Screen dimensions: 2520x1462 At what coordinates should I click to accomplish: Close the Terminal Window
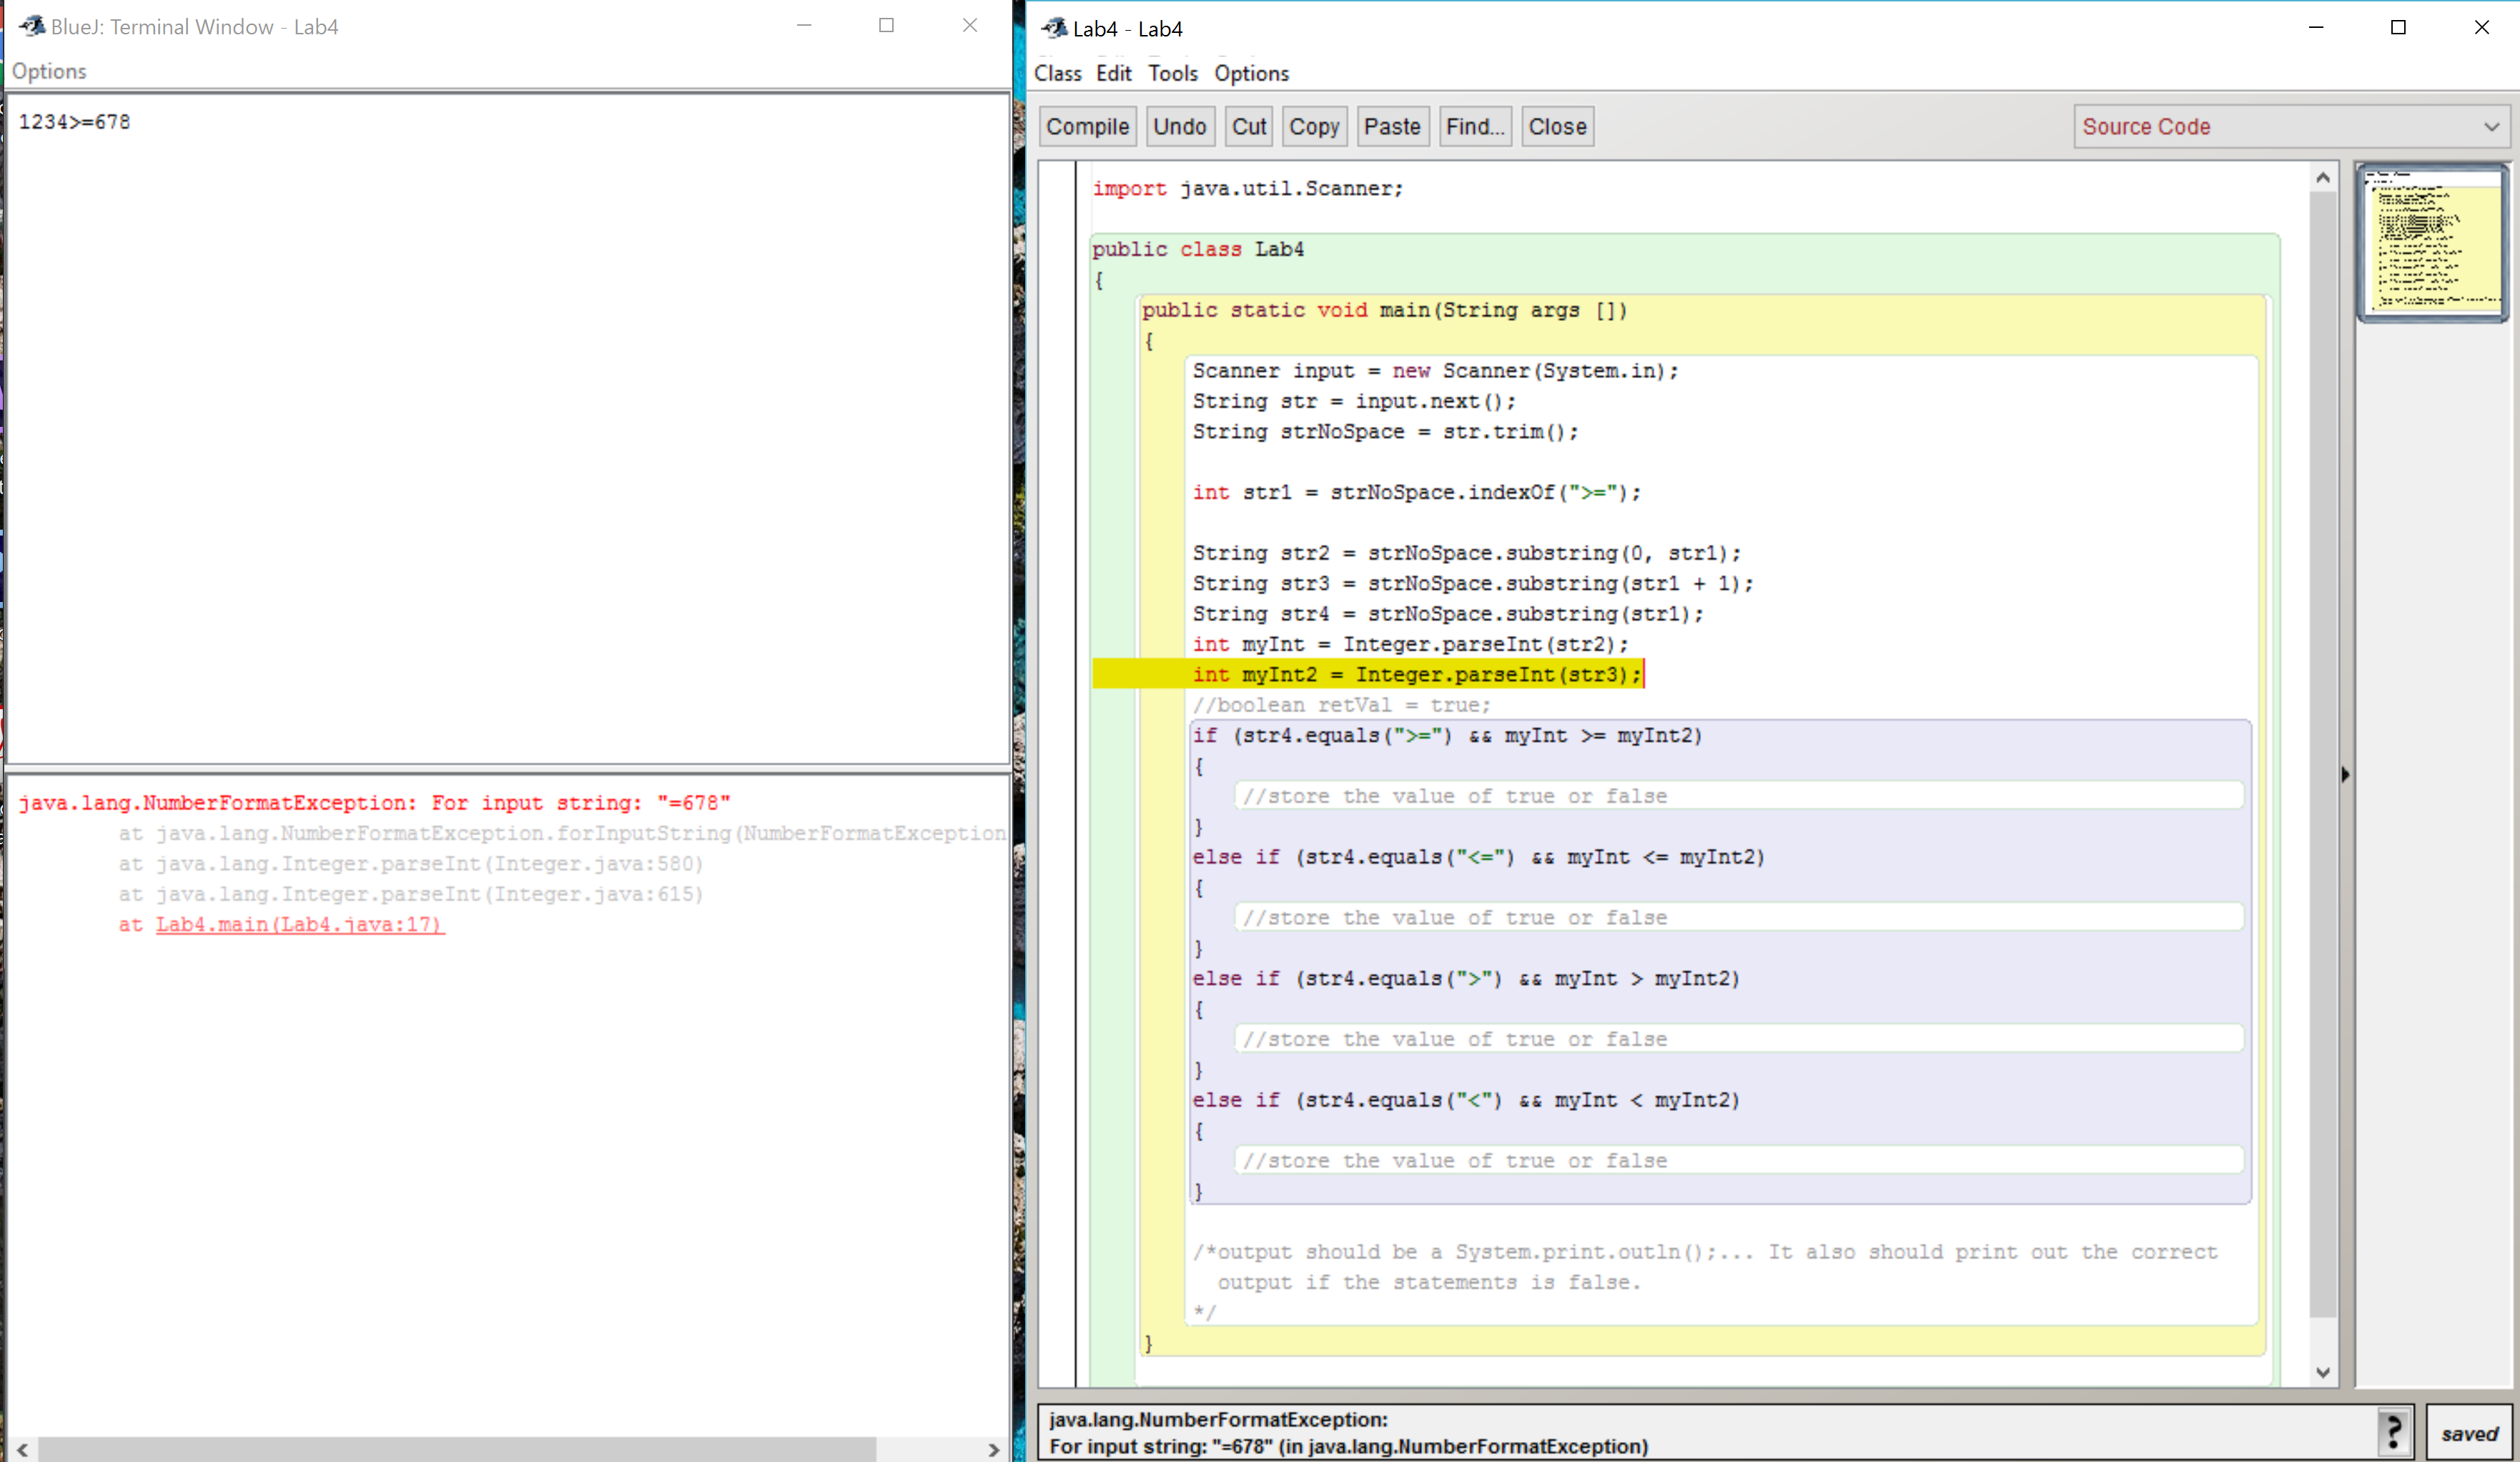tap(969, 25)
